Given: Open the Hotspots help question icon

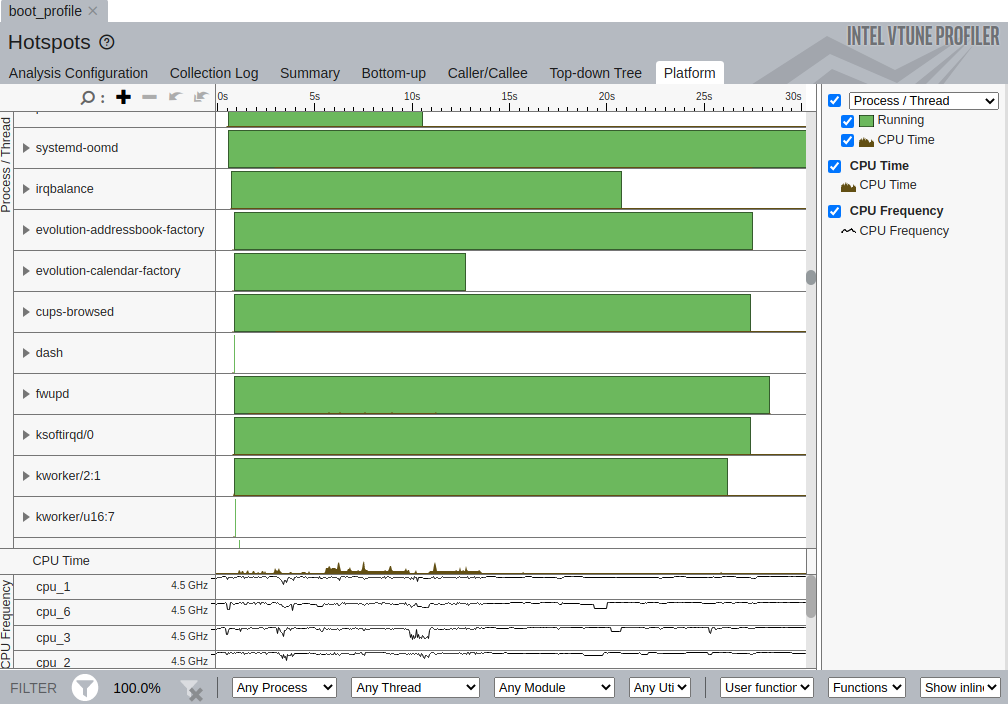Looking at the screenshot, I should [107, 43].
